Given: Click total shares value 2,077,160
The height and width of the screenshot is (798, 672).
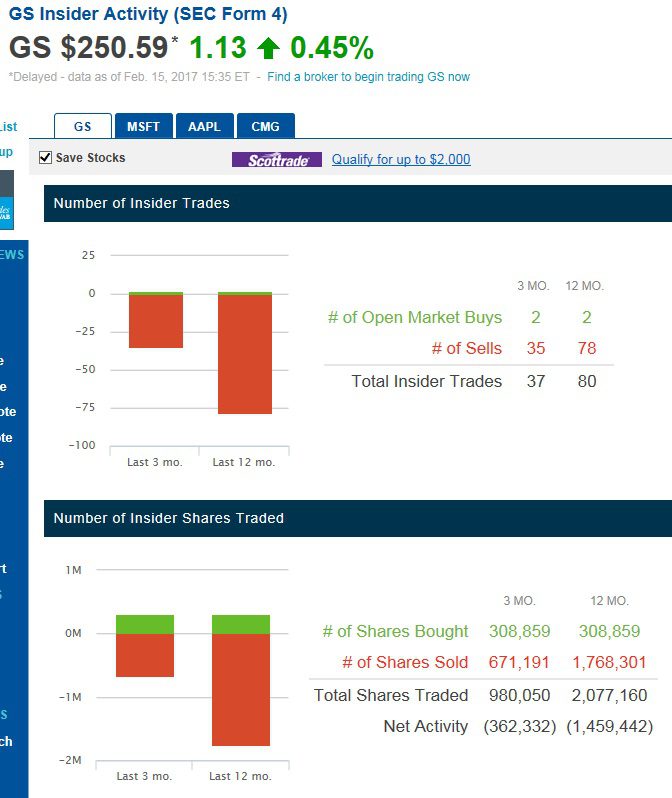Looking at the screenshot, I should click(609, 695).
